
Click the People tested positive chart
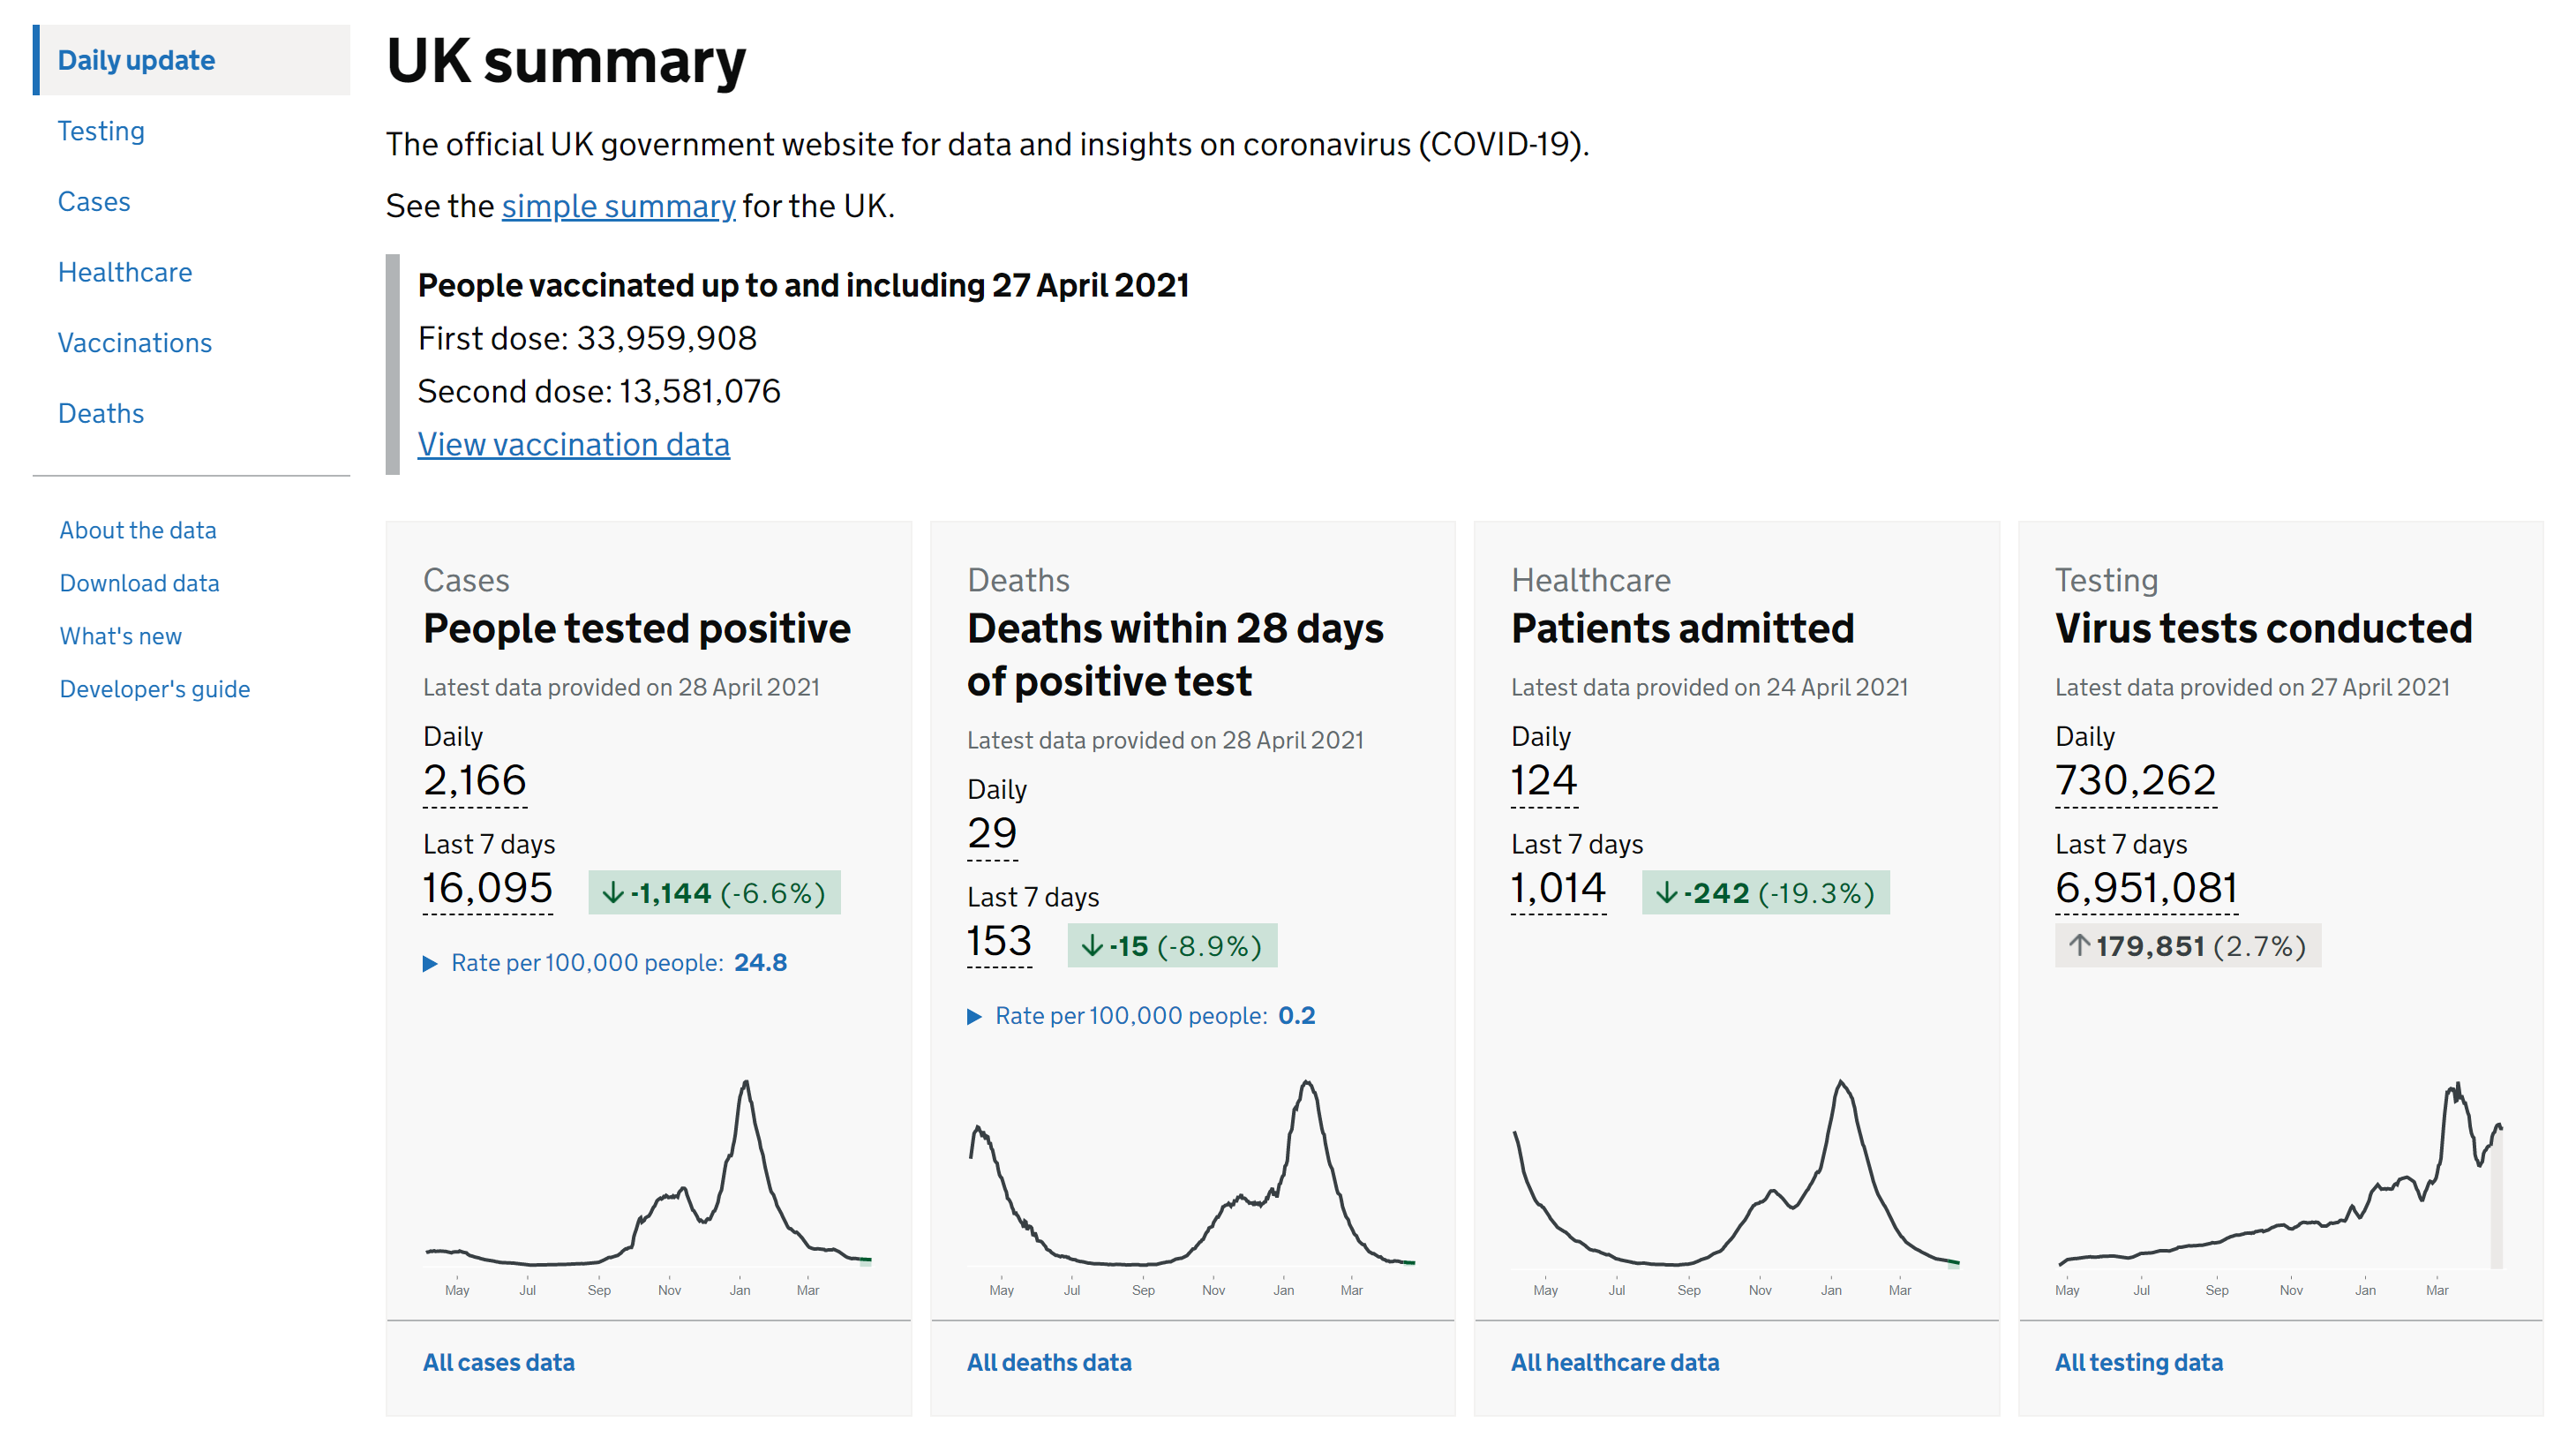[648, 1180]
